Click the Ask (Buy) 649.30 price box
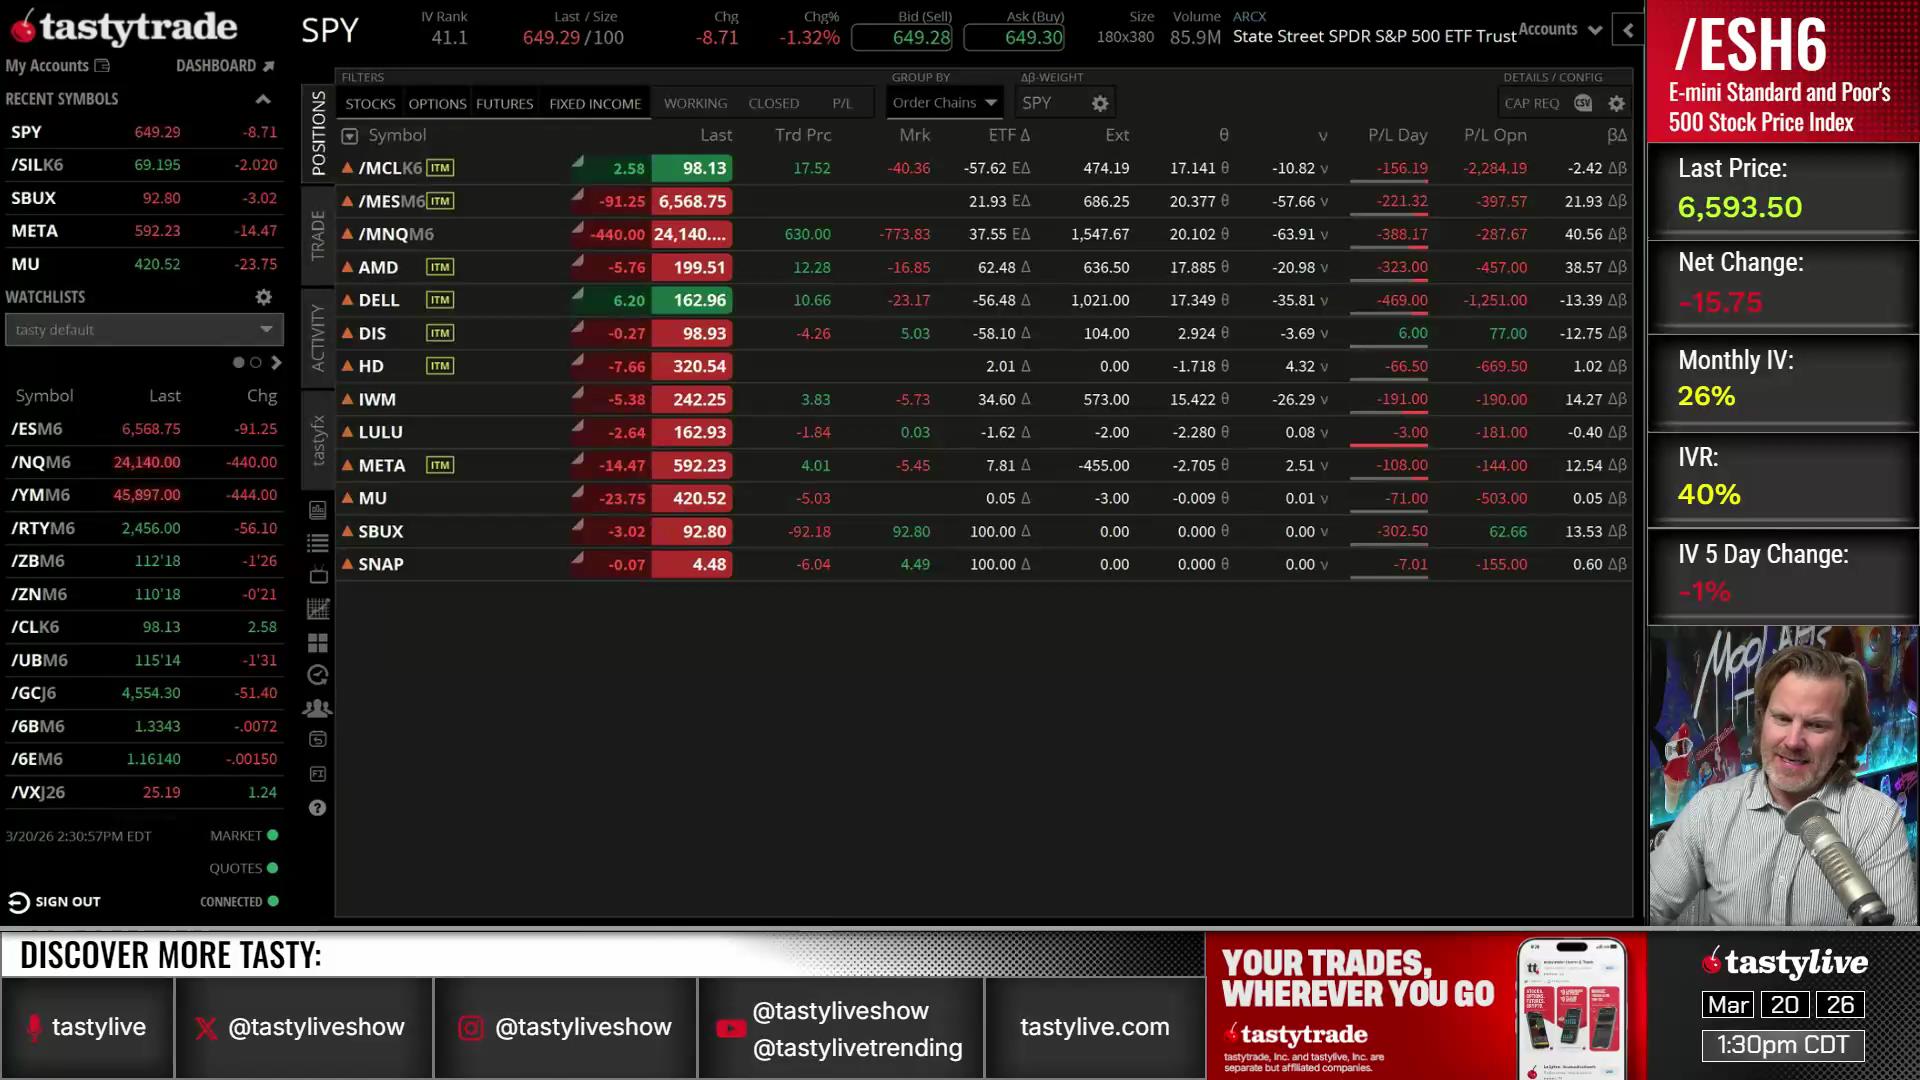The image size is (1920, 1080). point(1014,38)
